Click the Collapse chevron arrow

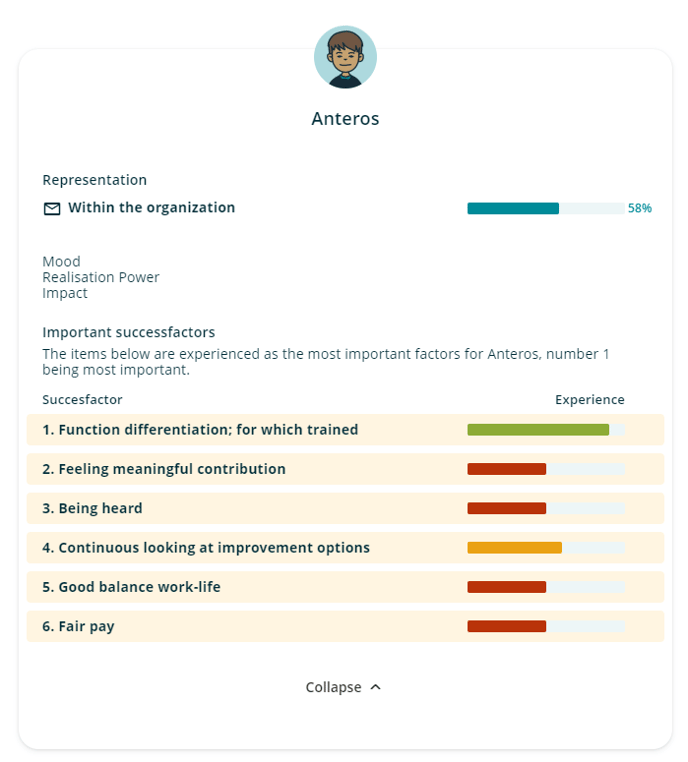pos(376,687)
